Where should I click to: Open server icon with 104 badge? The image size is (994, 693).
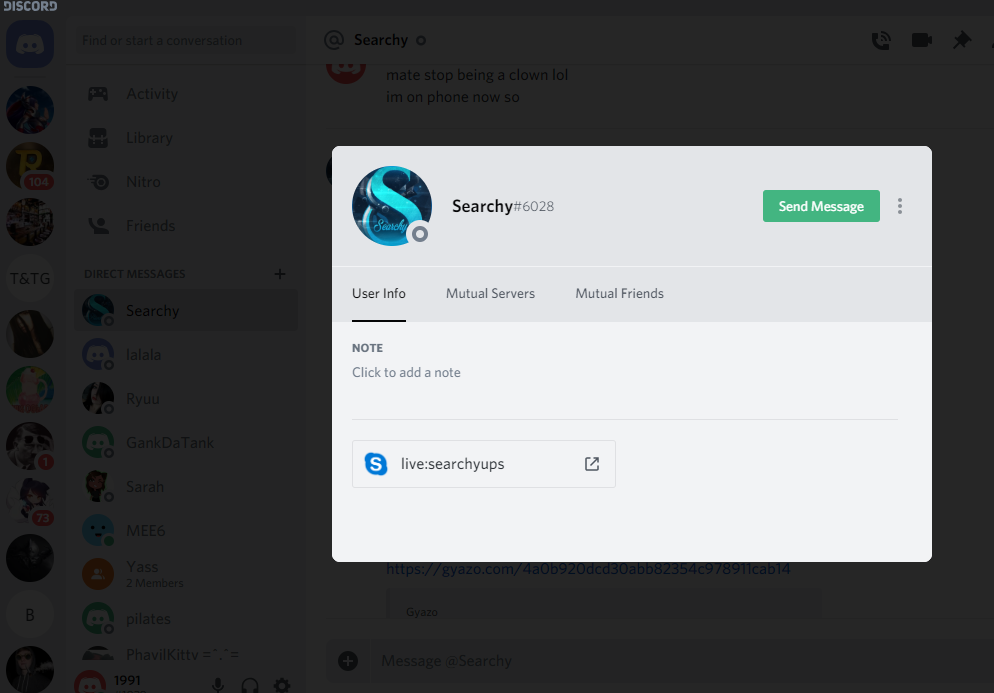pyautogui.click(x=30, y=165)
